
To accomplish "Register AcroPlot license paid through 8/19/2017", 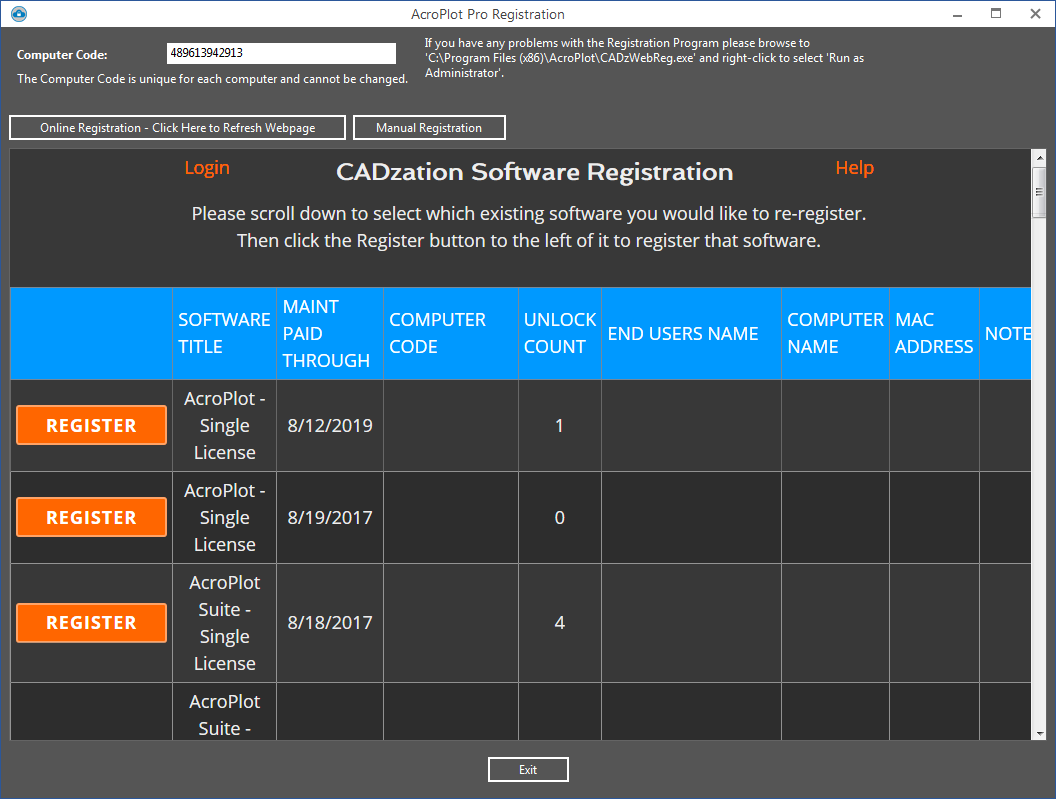I will tap(92, 517).
